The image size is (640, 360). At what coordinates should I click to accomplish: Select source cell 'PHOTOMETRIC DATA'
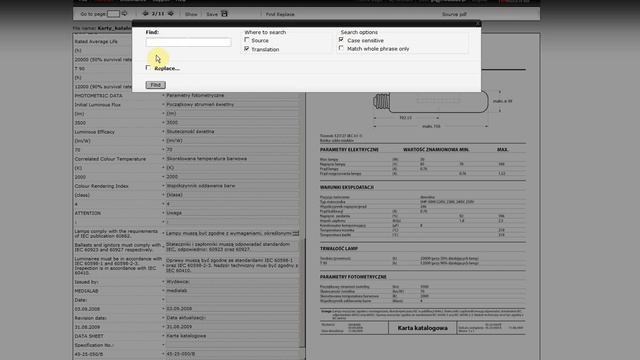[x=98, y=96]
